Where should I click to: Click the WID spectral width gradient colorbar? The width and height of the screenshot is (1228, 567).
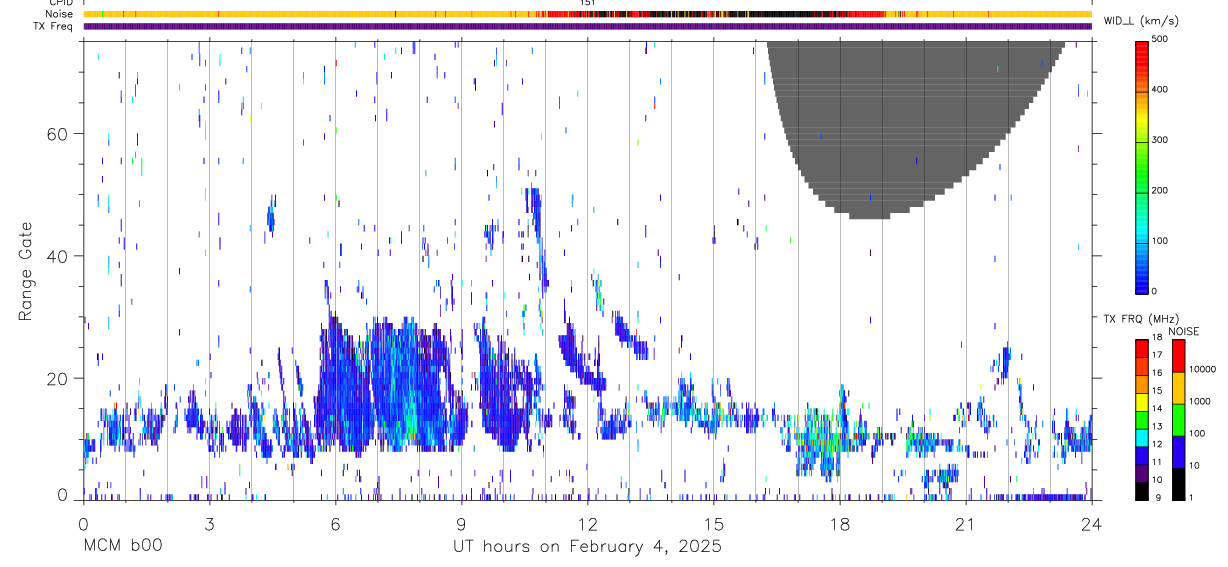(x=1141, y=166)
